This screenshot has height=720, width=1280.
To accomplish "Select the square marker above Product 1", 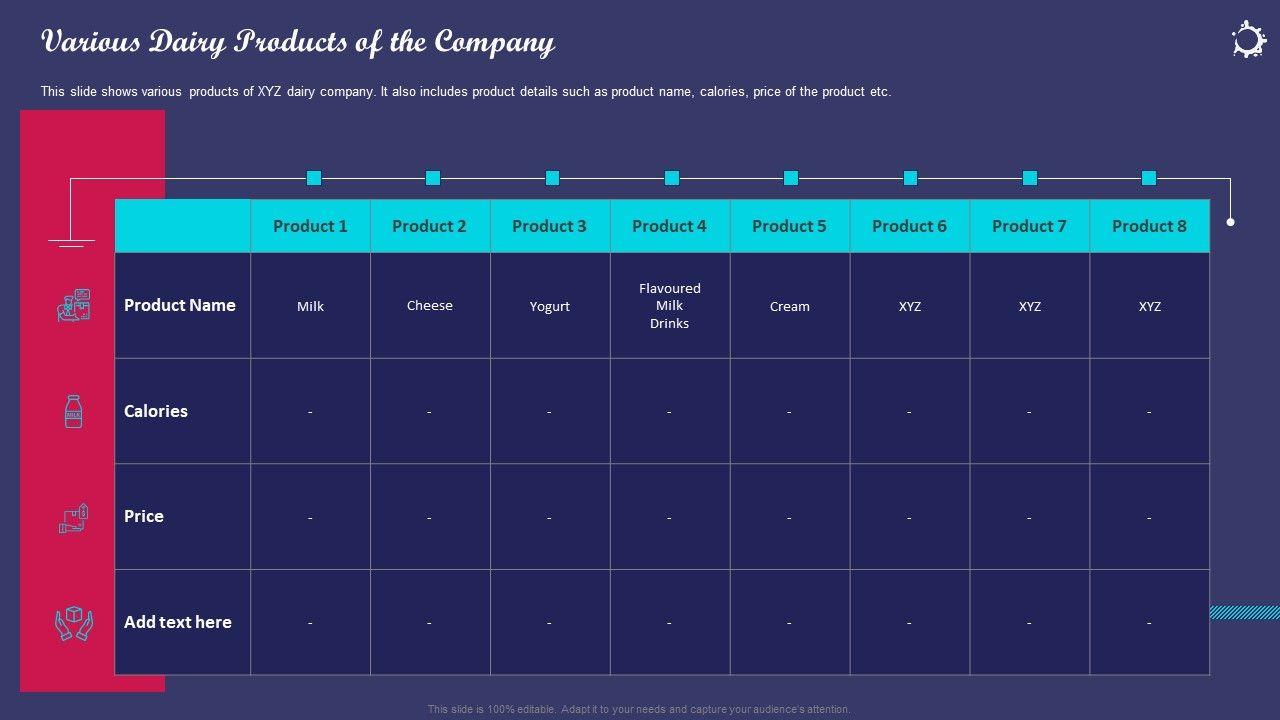I will [314, 178].
